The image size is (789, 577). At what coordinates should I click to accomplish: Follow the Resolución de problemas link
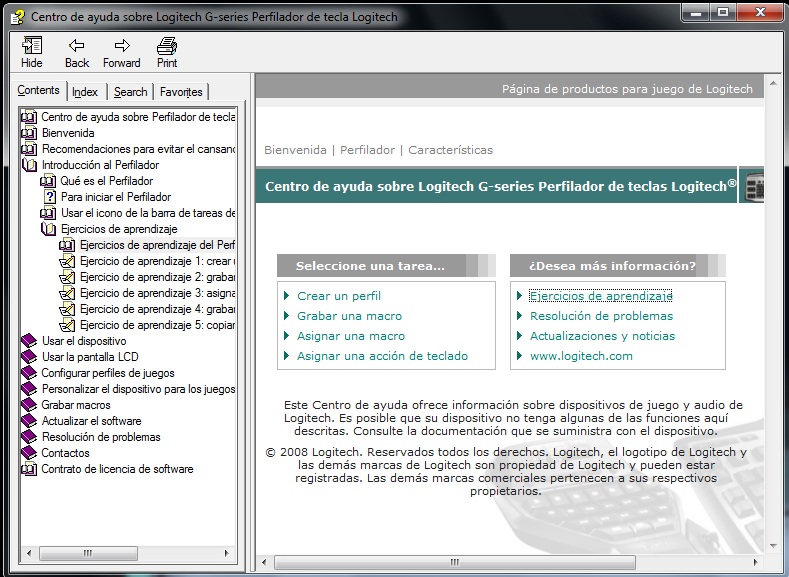tap(601, 316)
